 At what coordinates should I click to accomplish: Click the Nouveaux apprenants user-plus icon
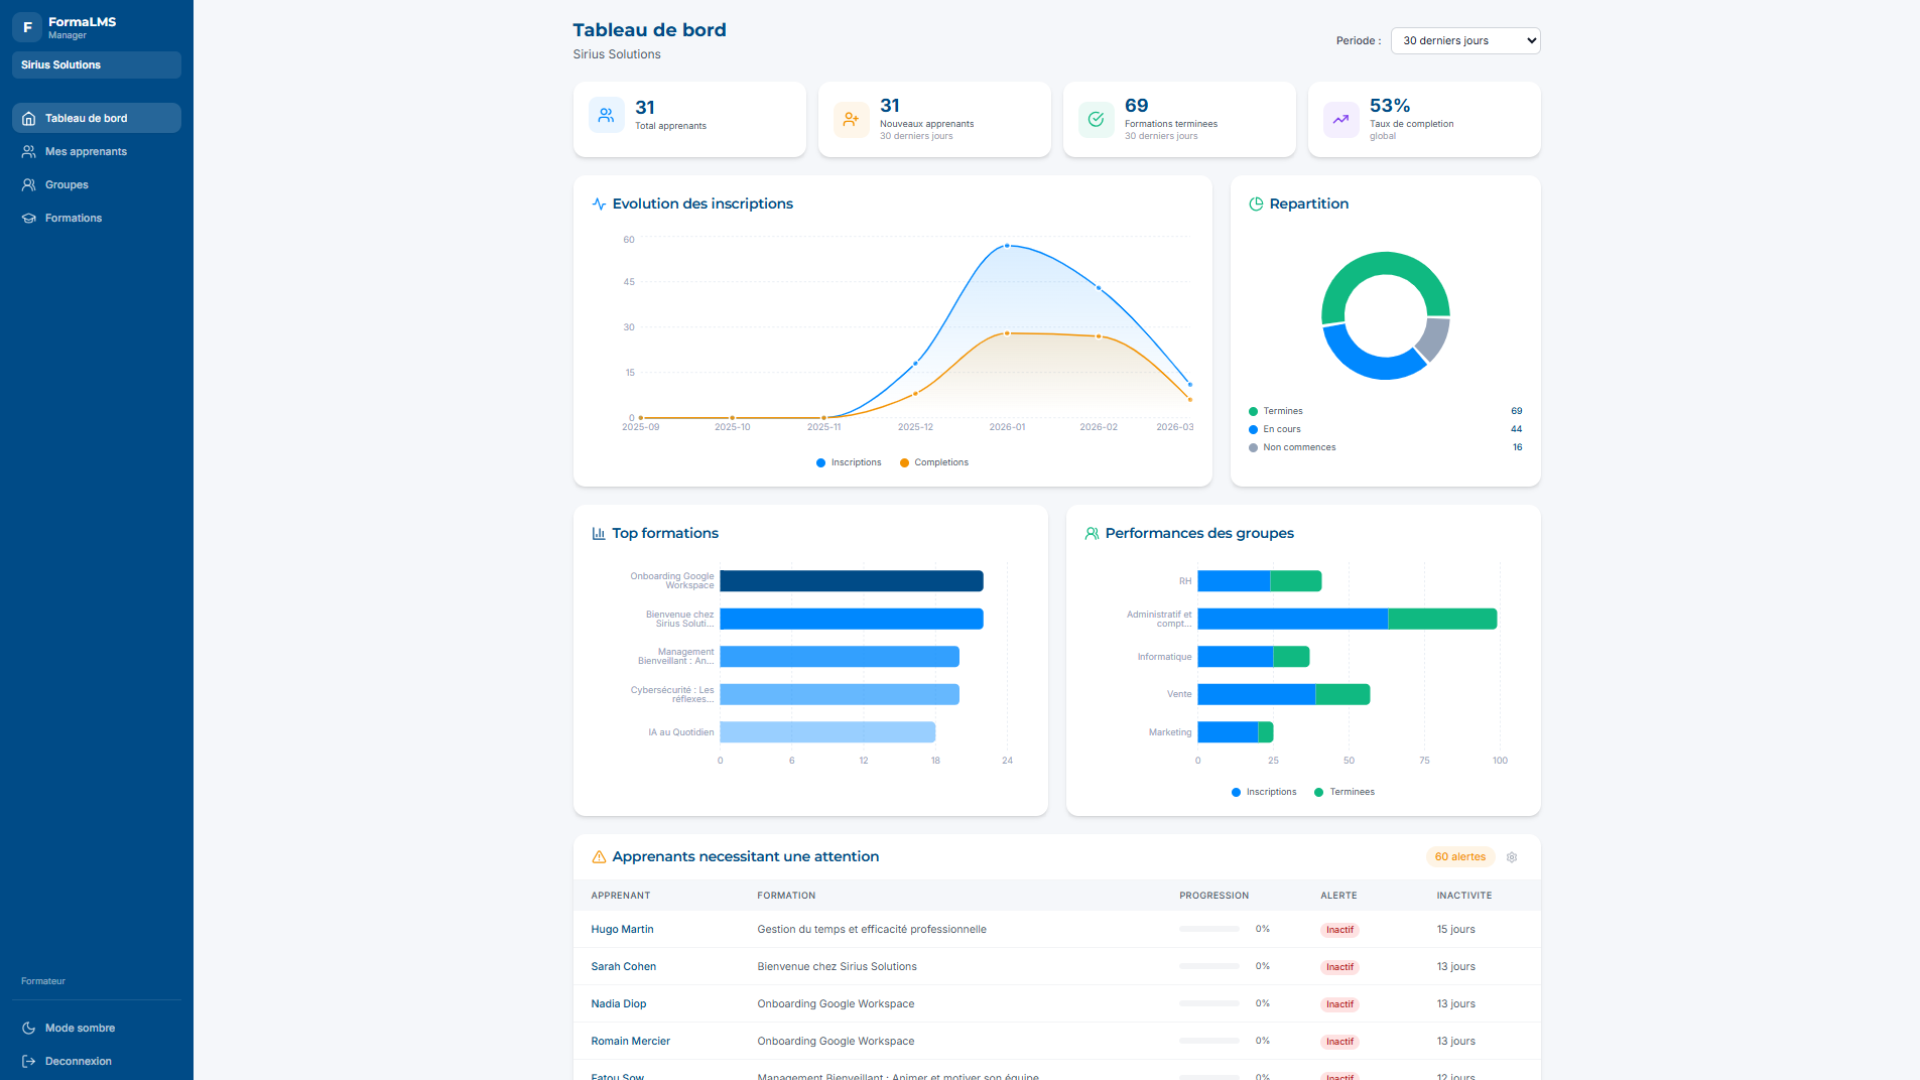point(851,119)
